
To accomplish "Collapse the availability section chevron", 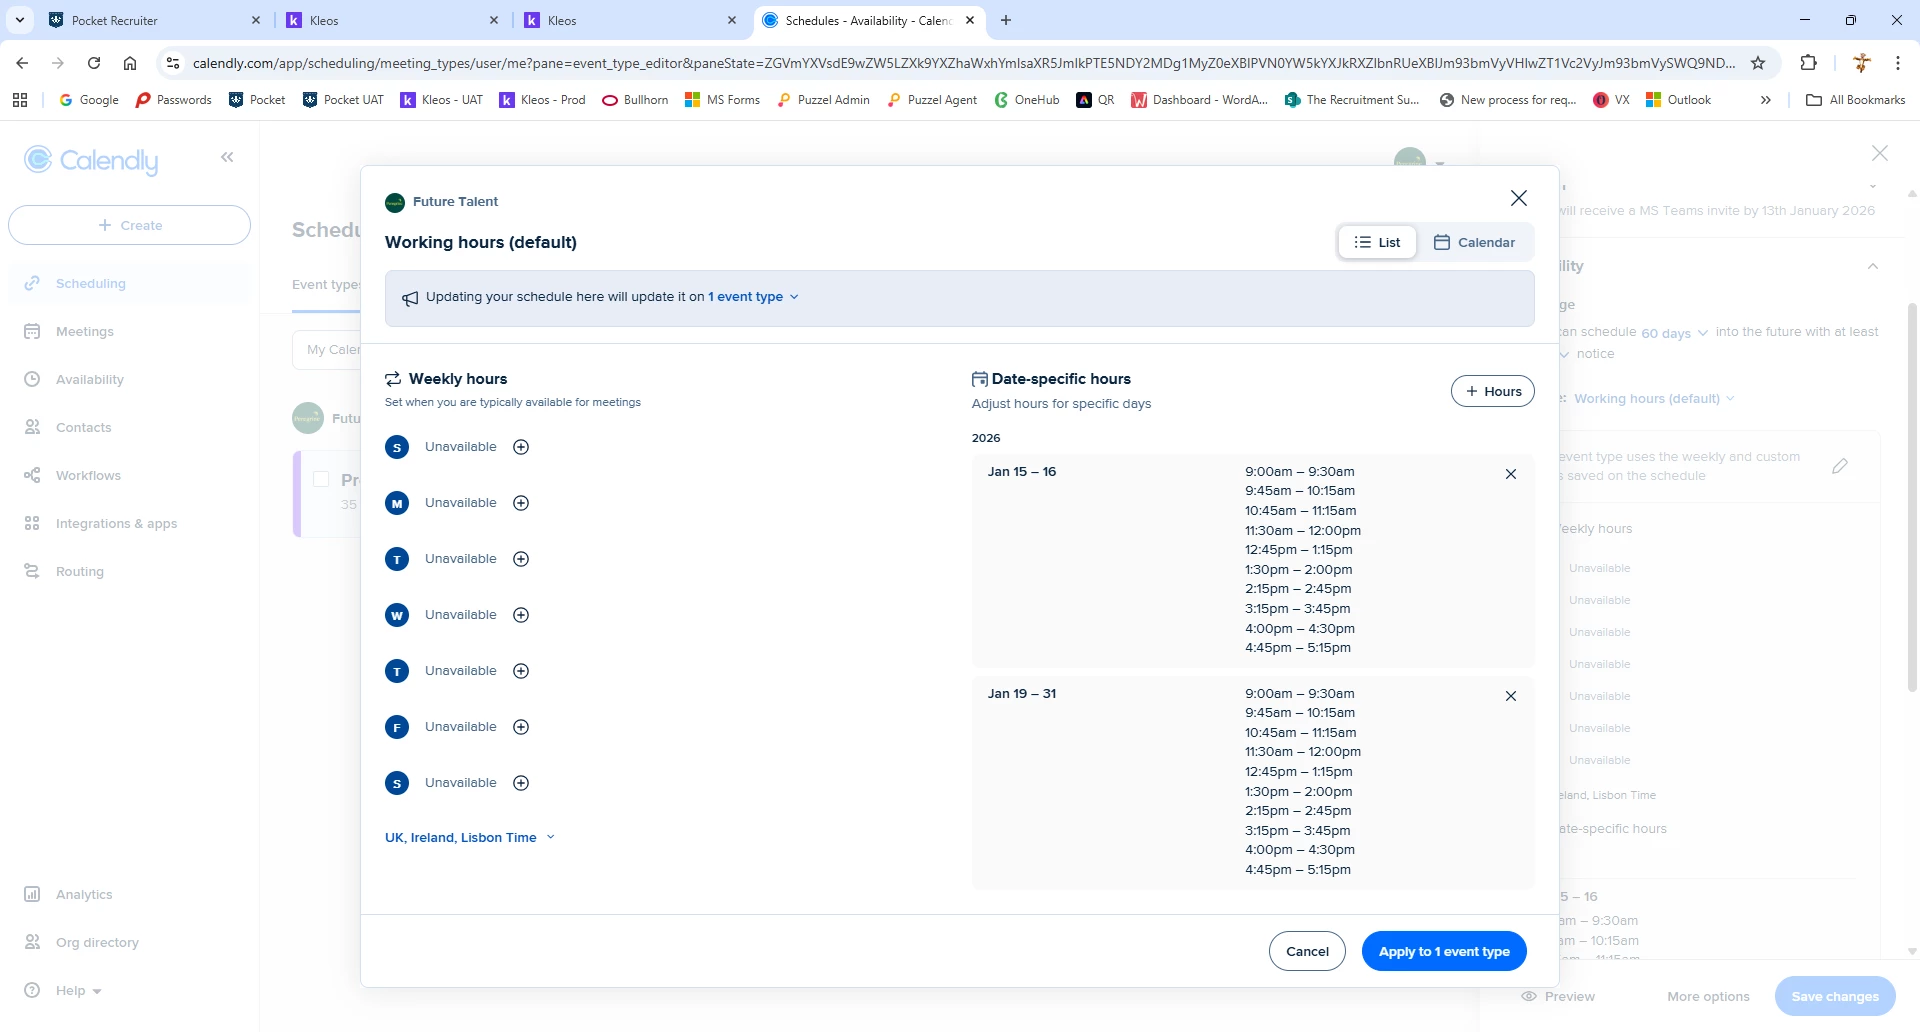I will [x=1873, y=266].
